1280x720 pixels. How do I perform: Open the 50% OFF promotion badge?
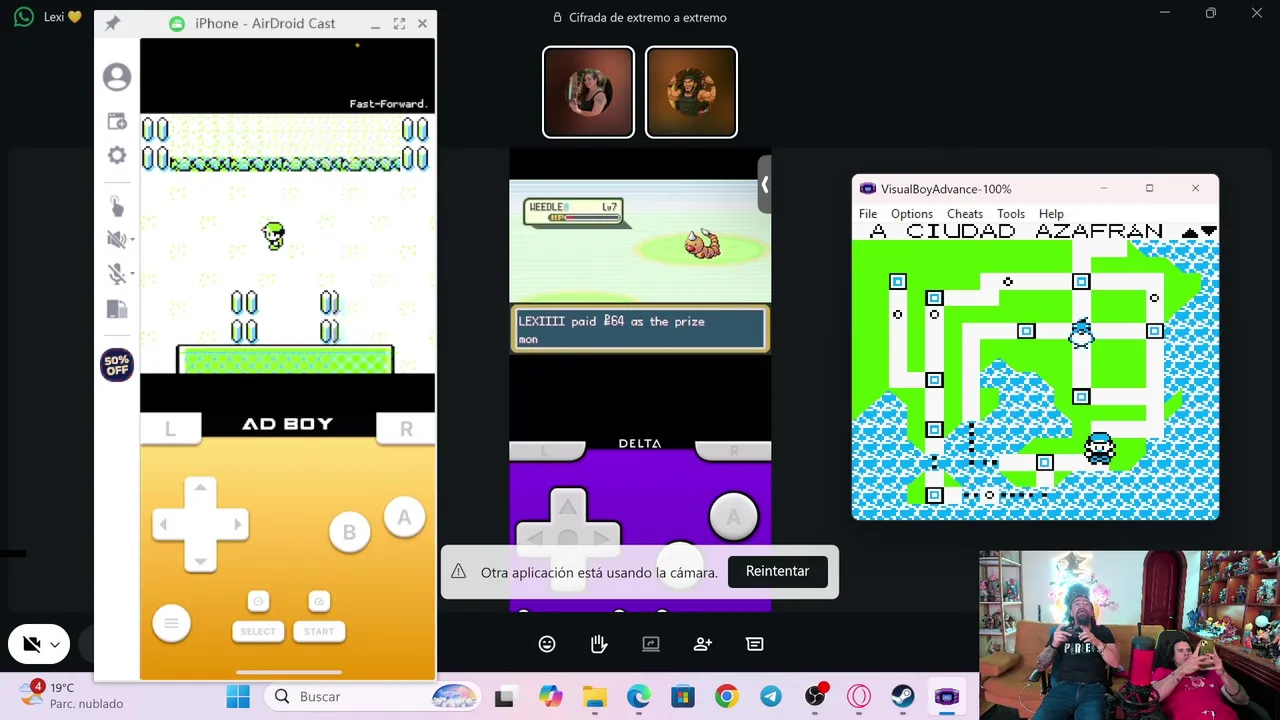tap(117, 365)
